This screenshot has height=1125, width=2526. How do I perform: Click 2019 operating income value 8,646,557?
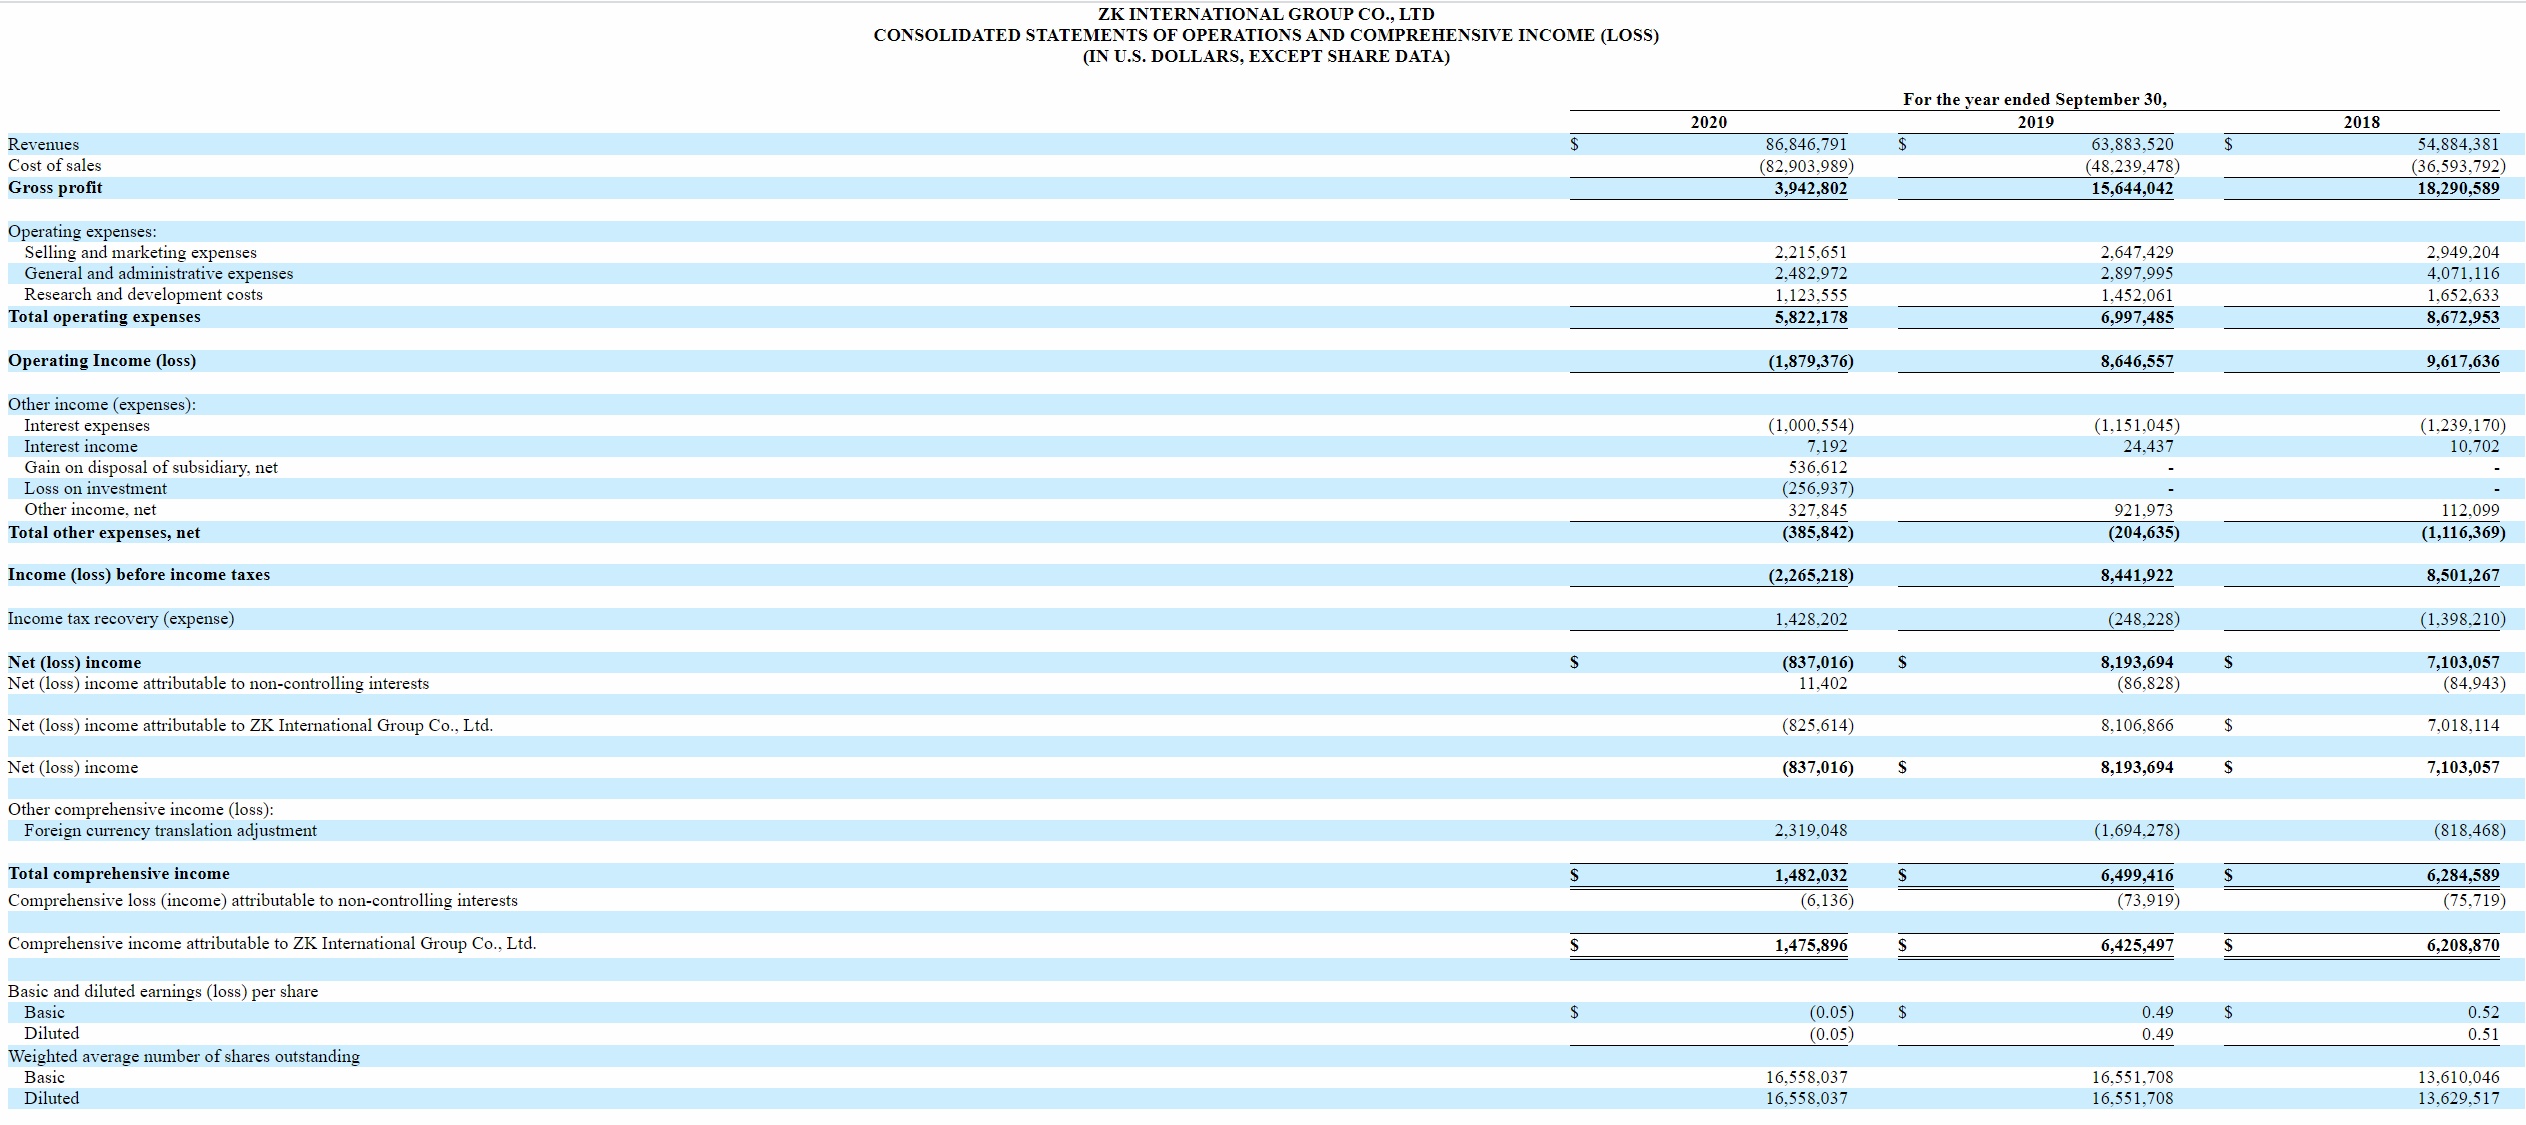click(x=2136, y=361)
